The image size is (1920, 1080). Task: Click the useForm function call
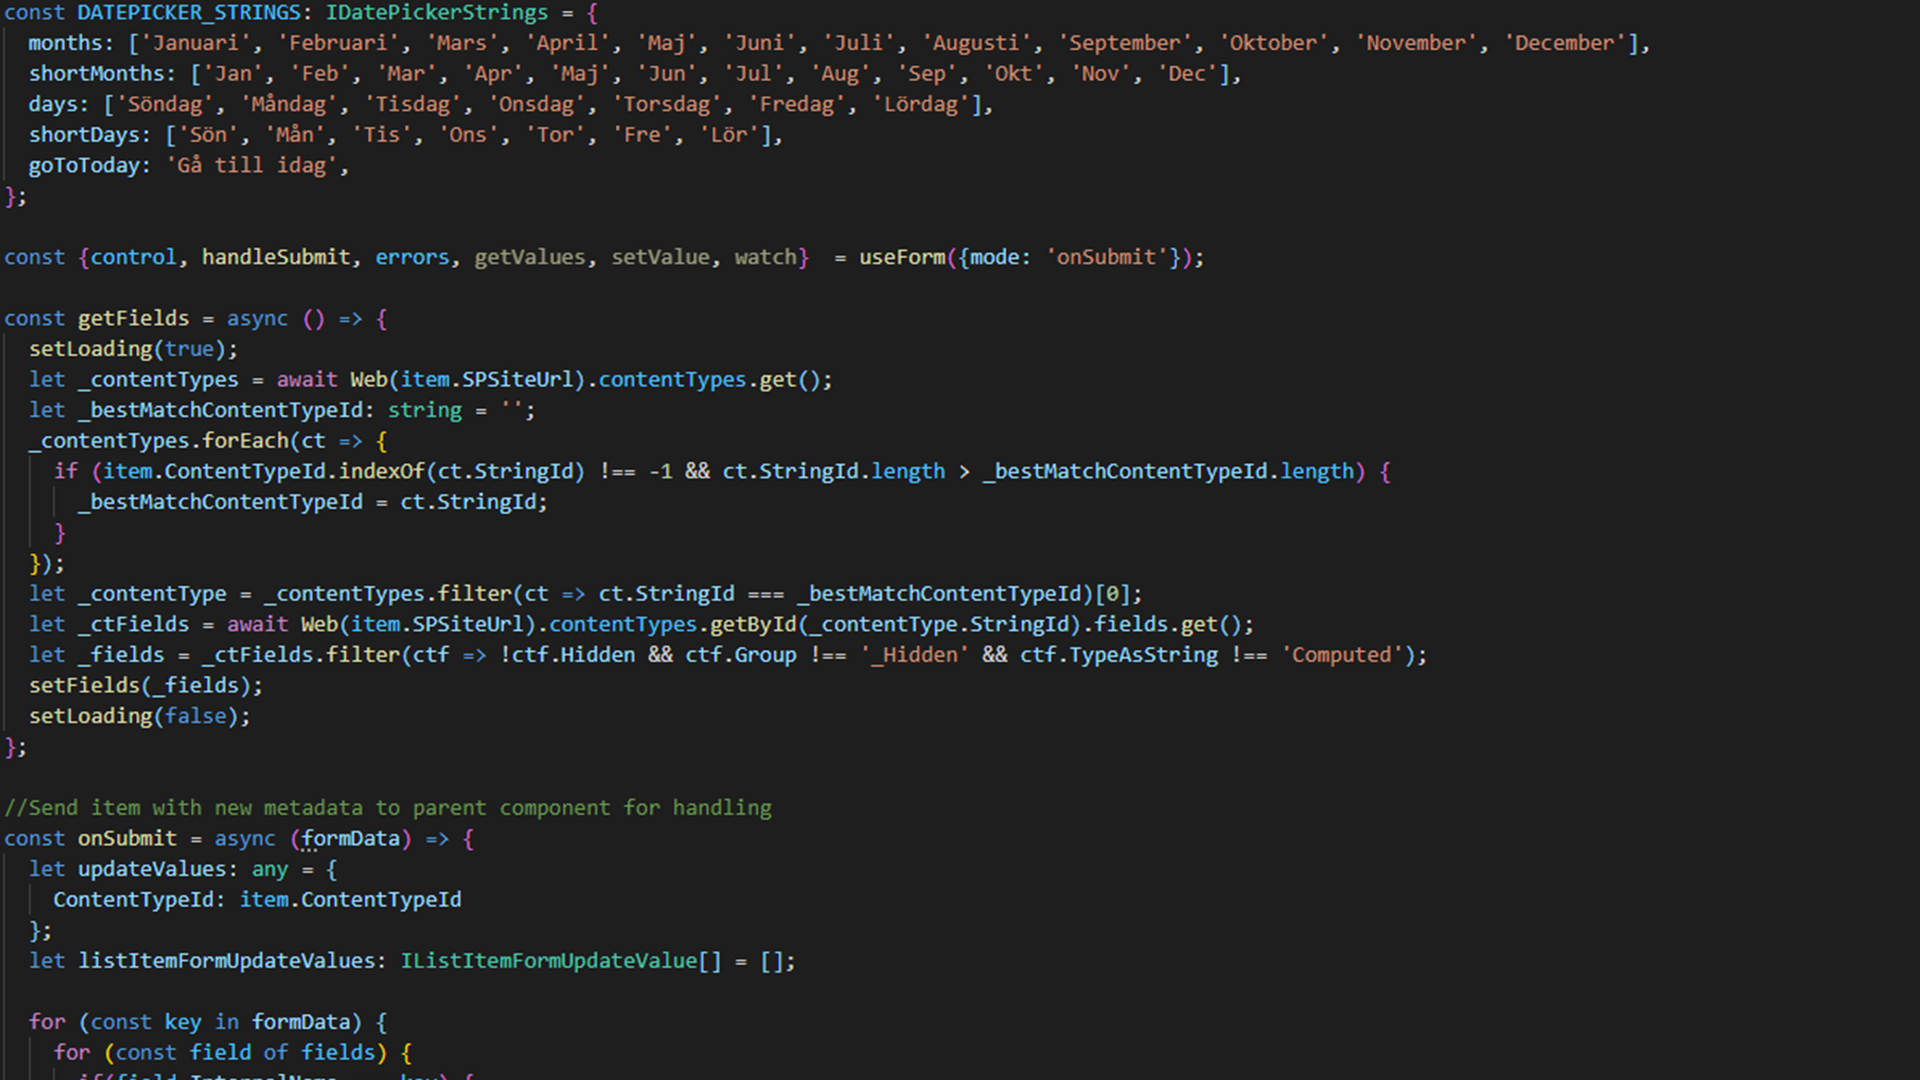901,257
